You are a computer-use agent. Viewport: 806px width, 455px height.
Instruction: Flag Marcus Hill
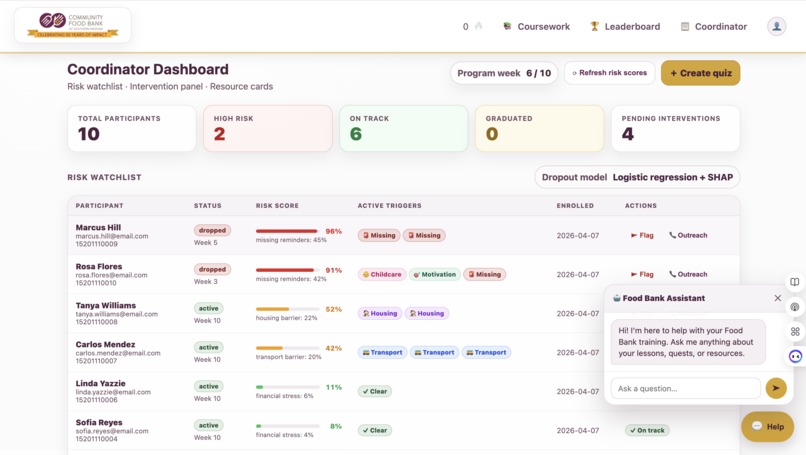click(642, 235)
